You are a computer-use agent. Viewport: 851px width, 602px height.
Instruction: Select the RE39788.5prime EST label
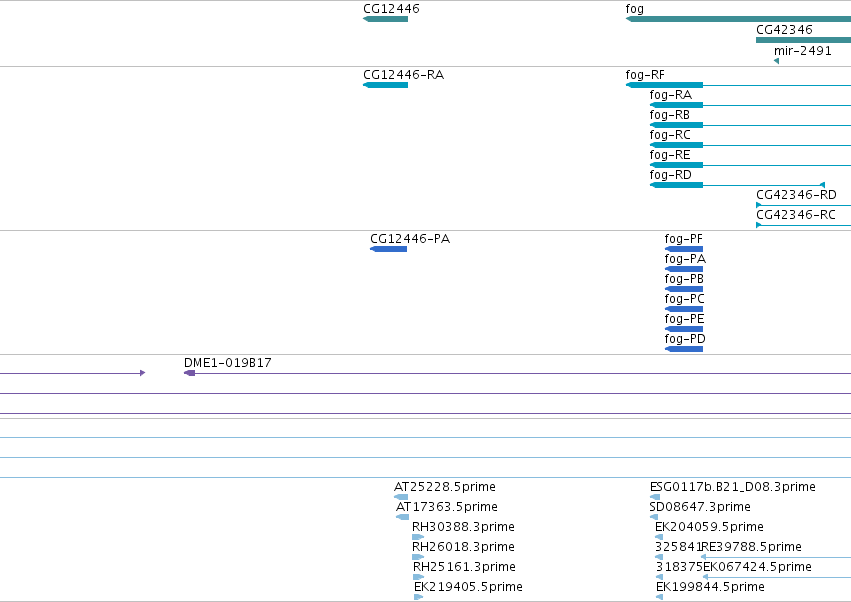[752, 547]
